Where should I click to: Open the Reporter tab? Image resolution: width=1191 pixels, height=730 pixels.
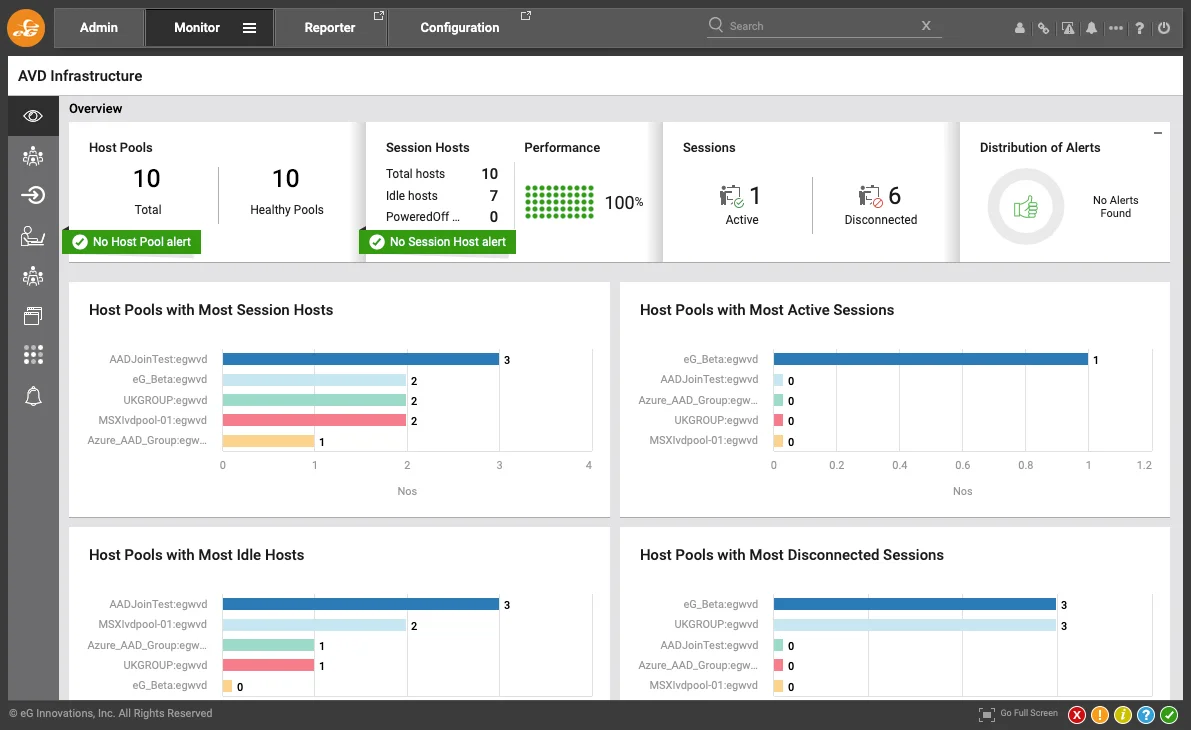[x=330, y=27]
